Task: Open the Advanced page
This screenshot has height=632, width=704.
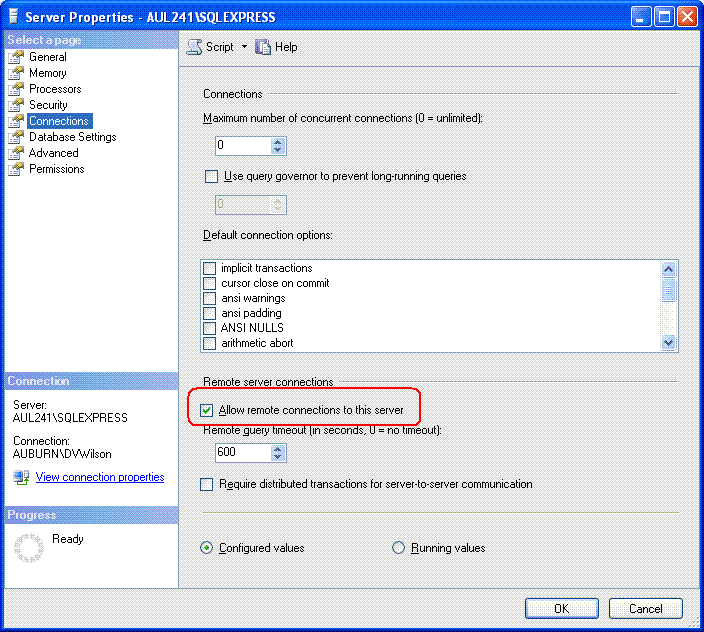Action: point(53,153)
